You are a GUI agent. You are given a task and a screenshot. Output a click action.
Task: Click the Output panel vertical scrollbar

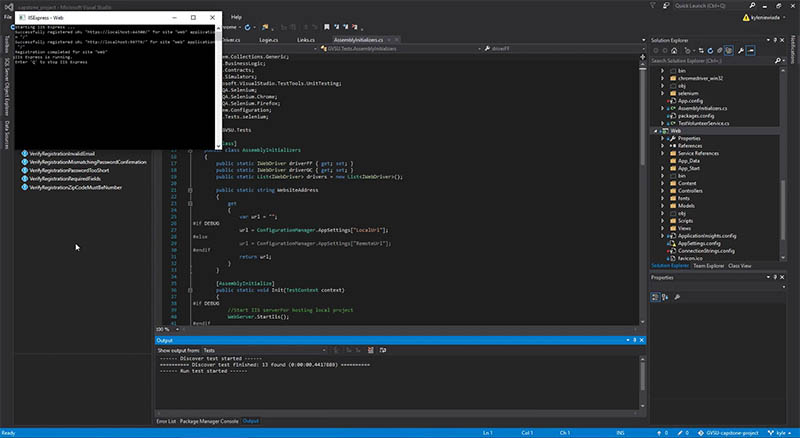click(x=642, y=382)
